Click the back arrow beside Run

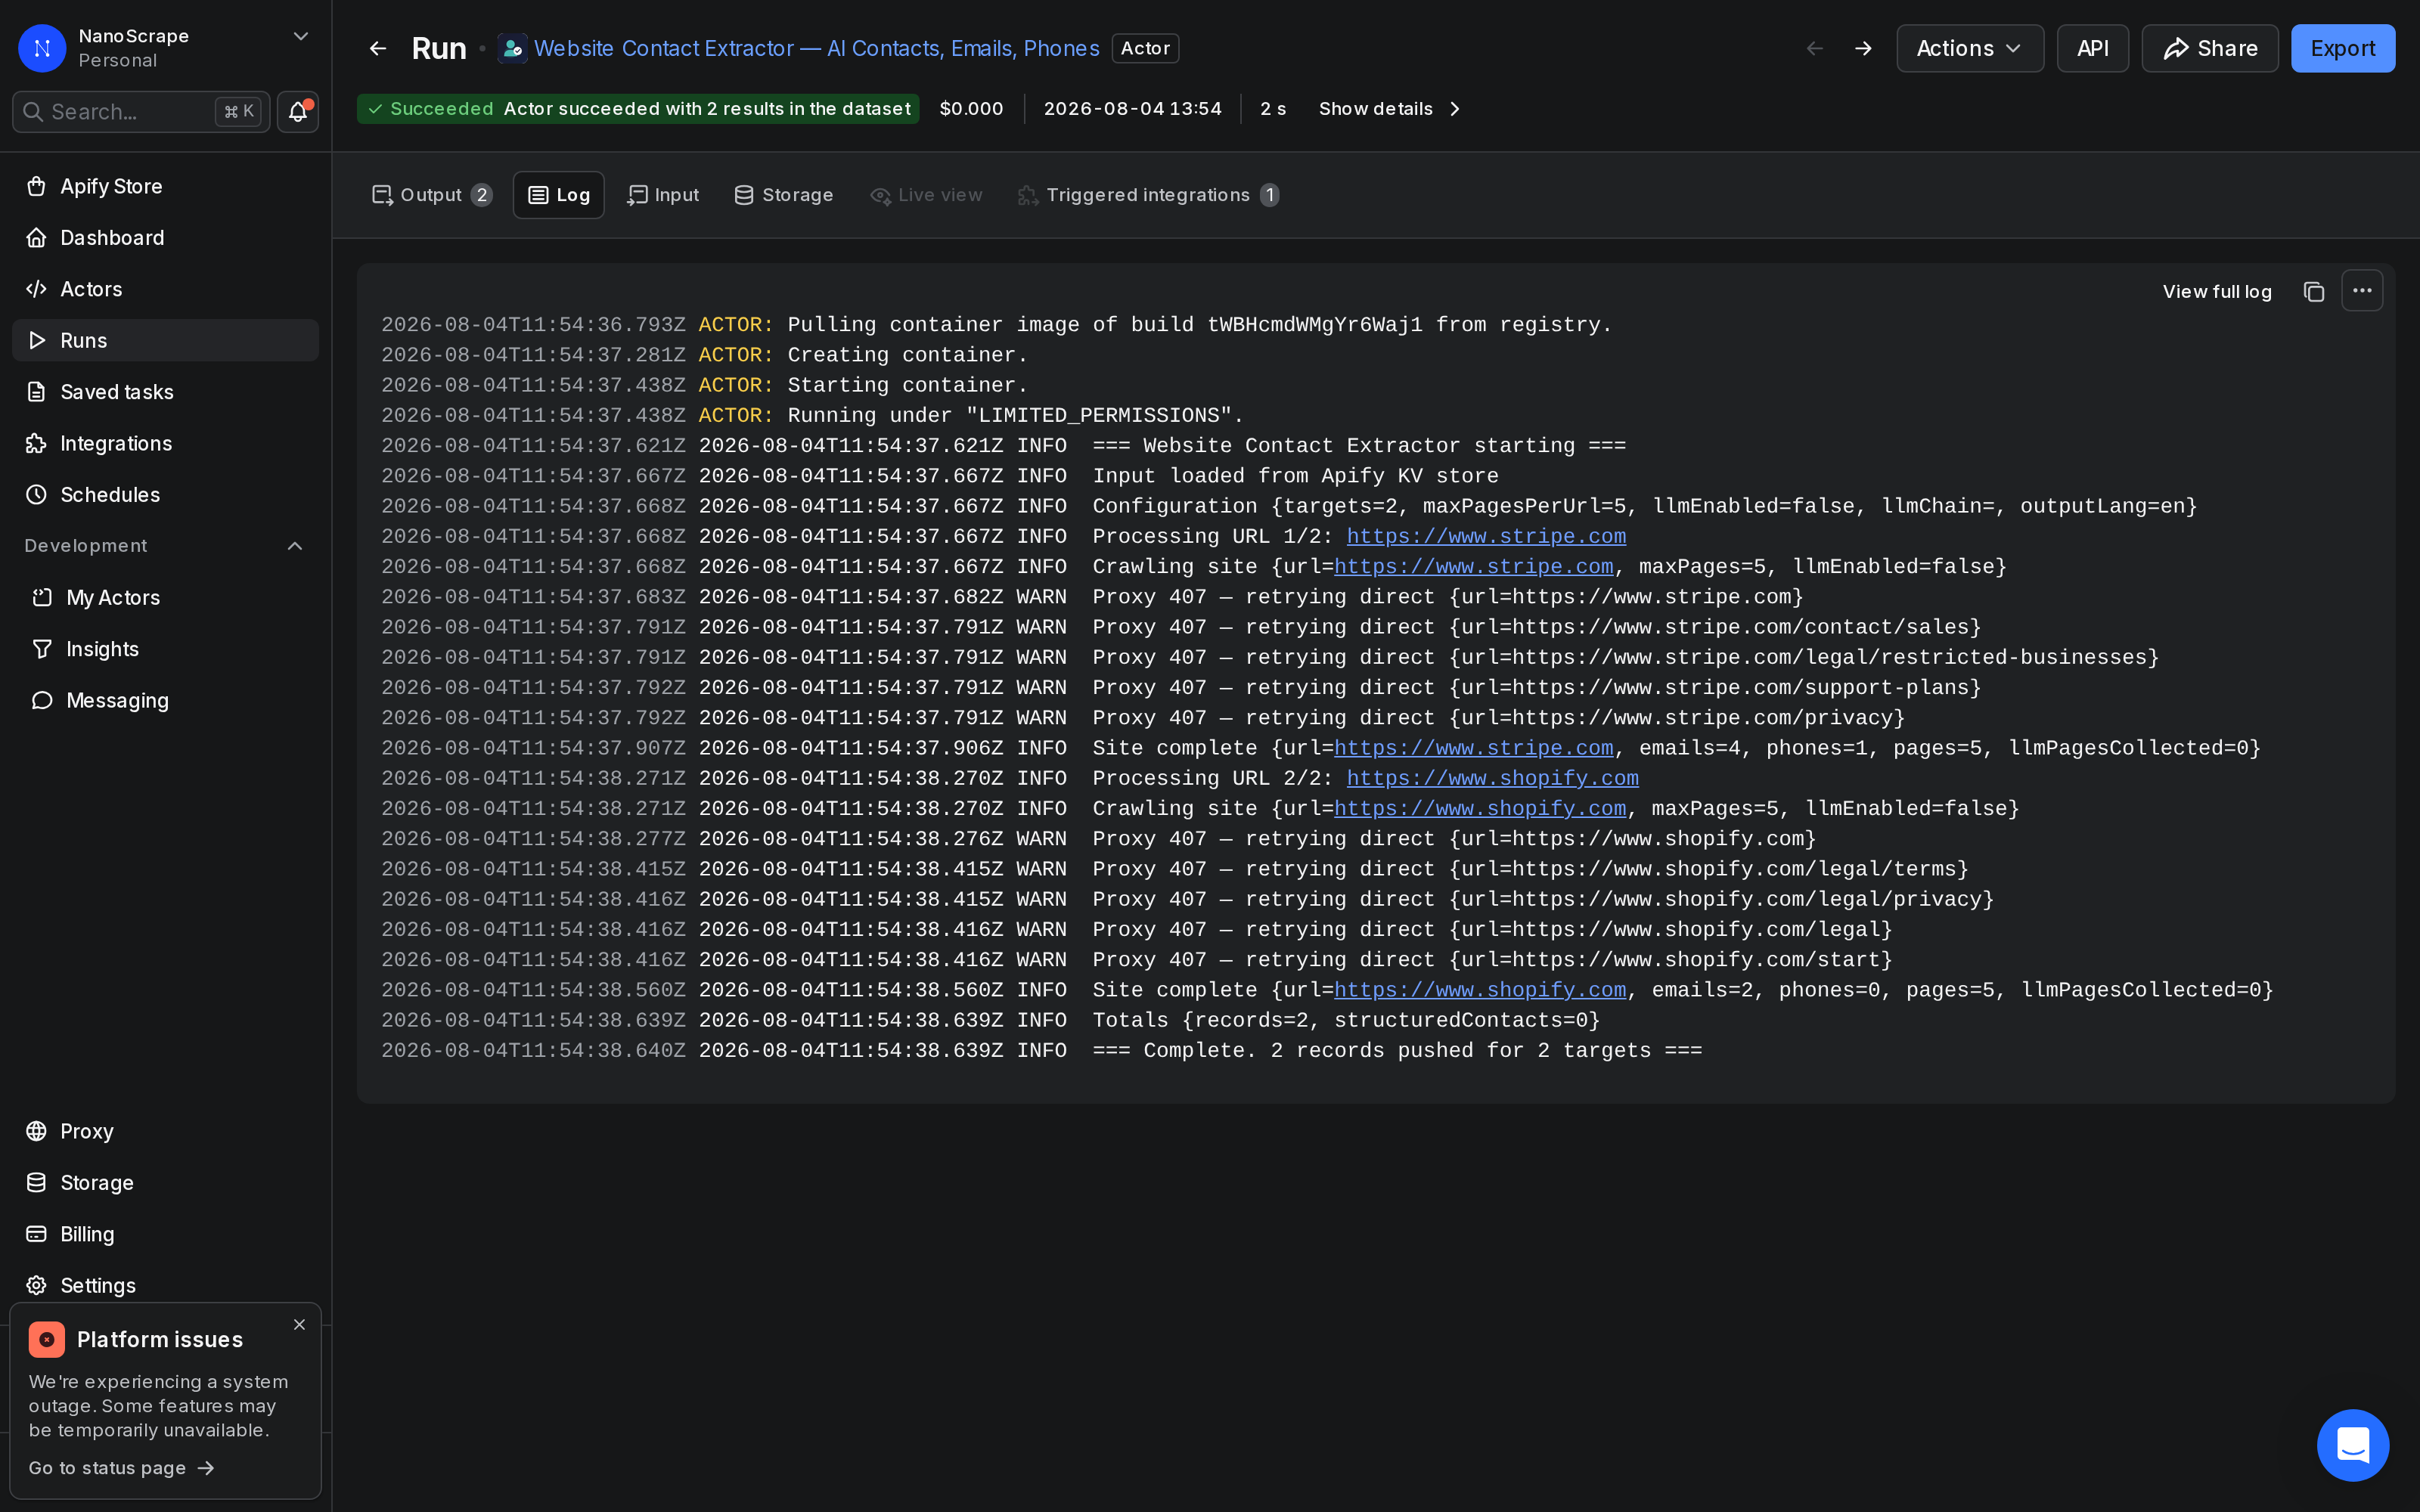click(x=378, y=48)
